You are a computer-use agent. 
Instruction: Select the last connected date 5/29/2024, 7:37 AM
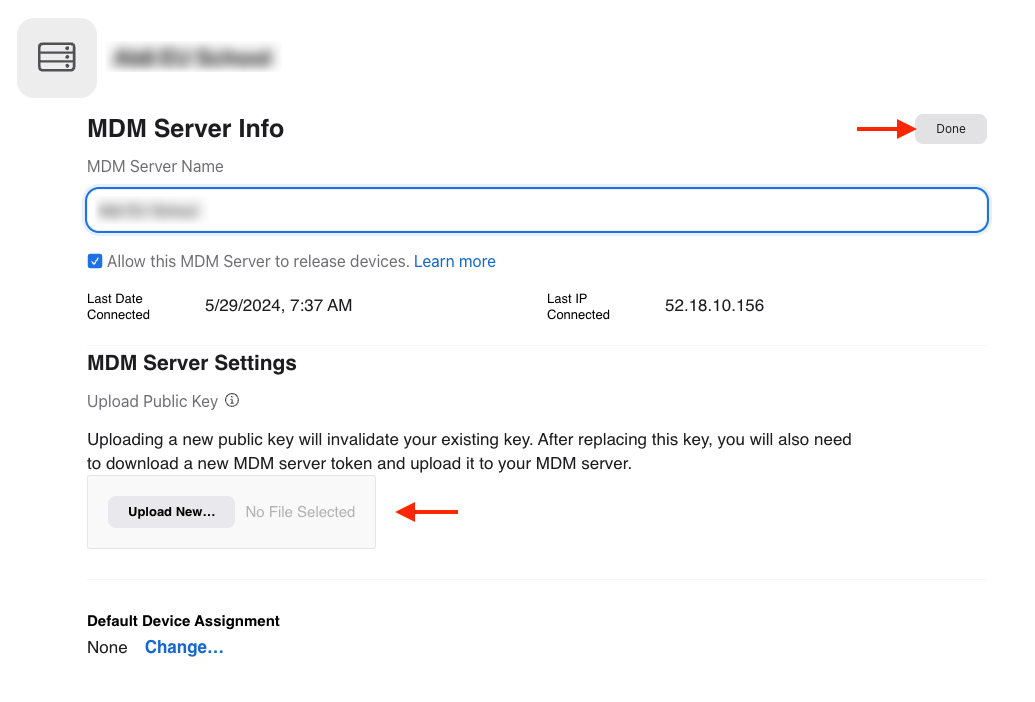[278, 306]
